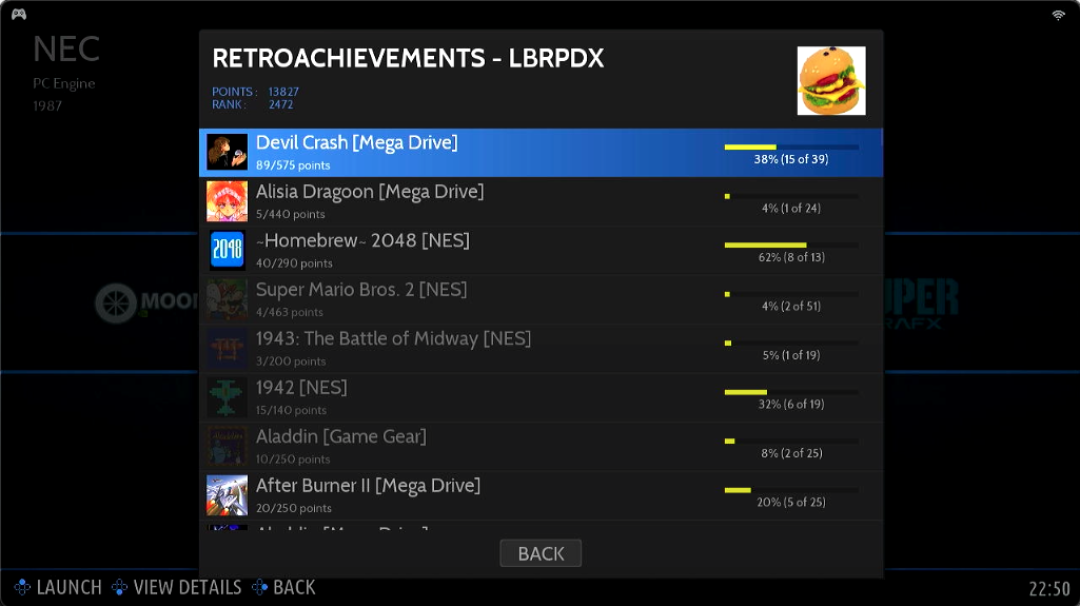Click the 22:50 clock
Viewport: 1080px width, 606px height.
(x=1050, y=589)
